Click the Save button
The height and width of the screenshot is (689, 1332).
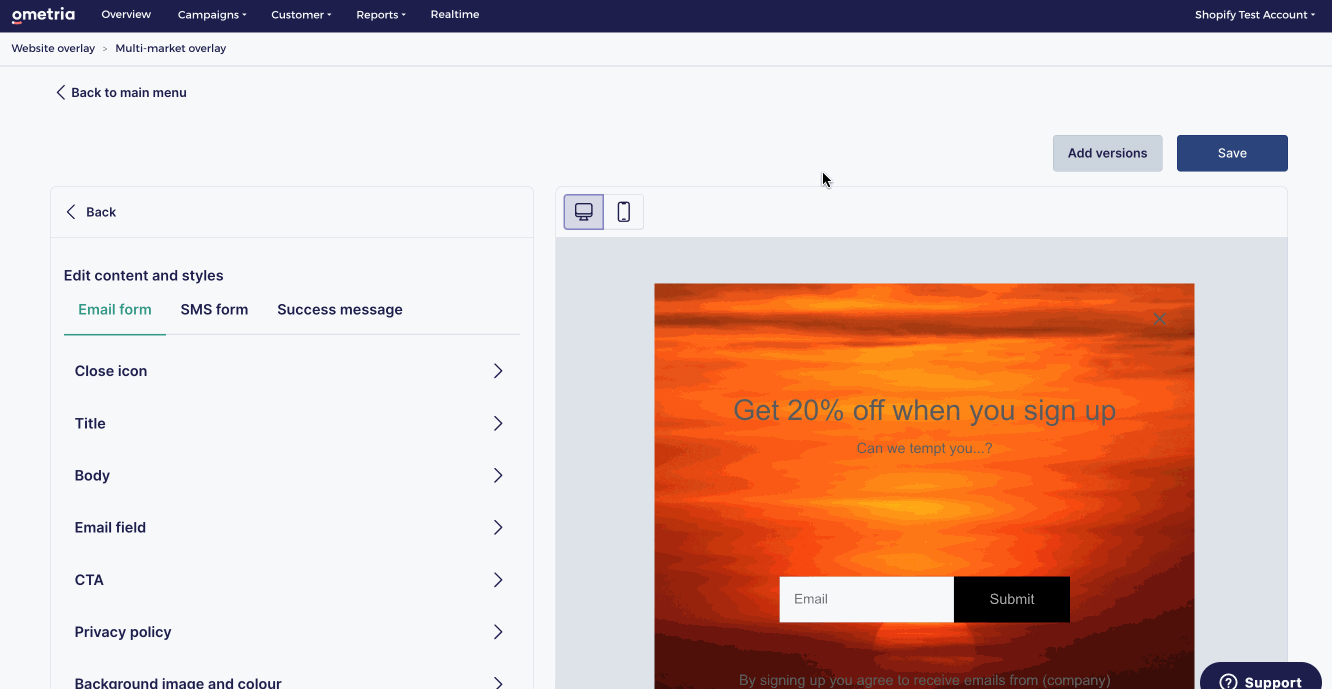pos(1232,153)
